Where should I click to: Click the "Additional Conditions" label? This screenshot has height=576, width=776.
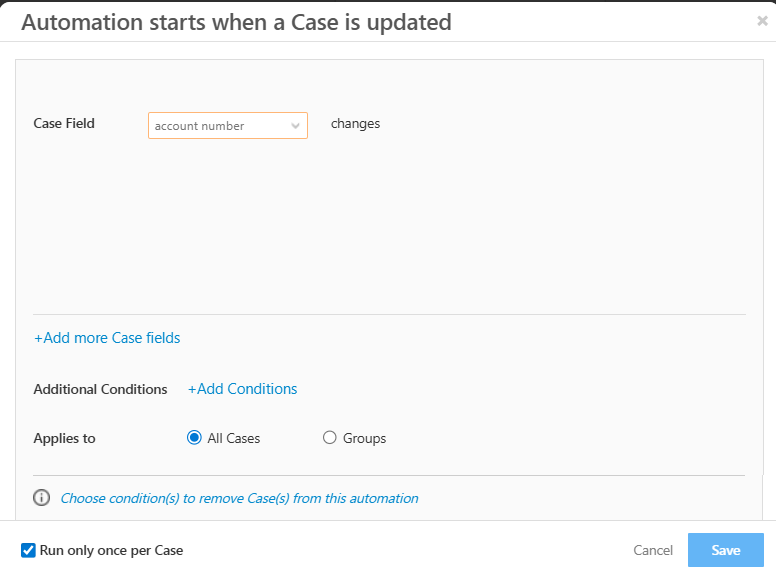tap(100, 389)
